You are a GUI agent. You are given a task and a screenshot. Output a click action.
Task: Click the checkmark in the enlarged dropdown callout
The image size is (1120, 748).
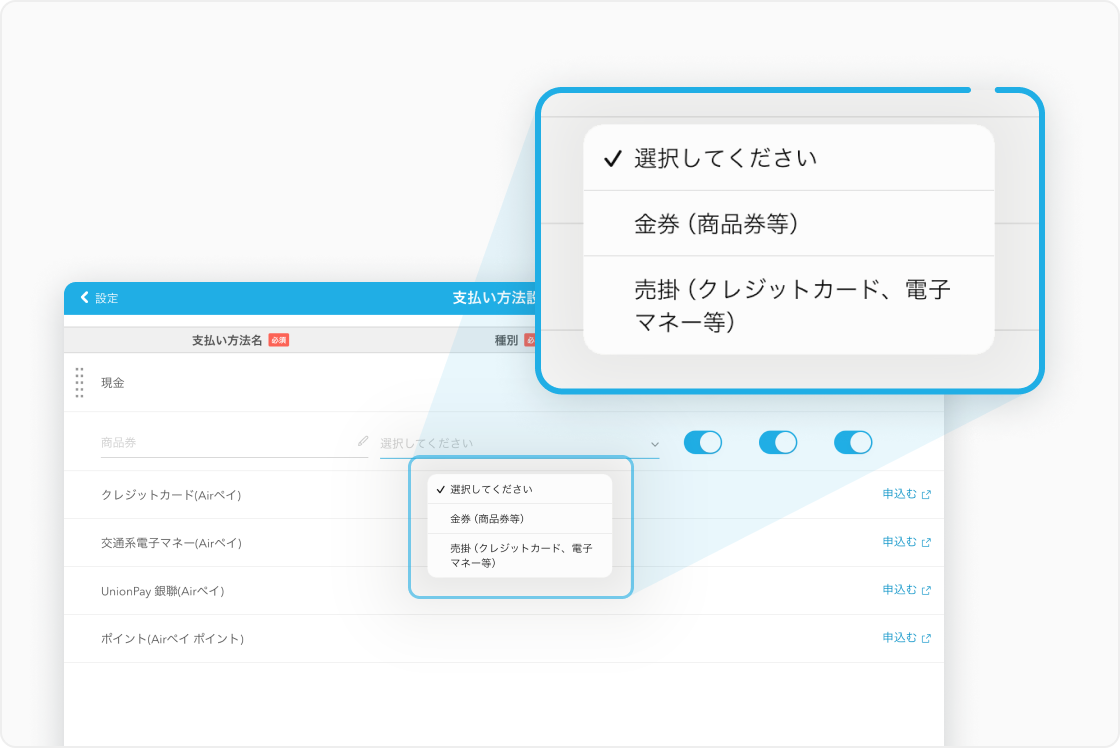[x=613, y=159]
